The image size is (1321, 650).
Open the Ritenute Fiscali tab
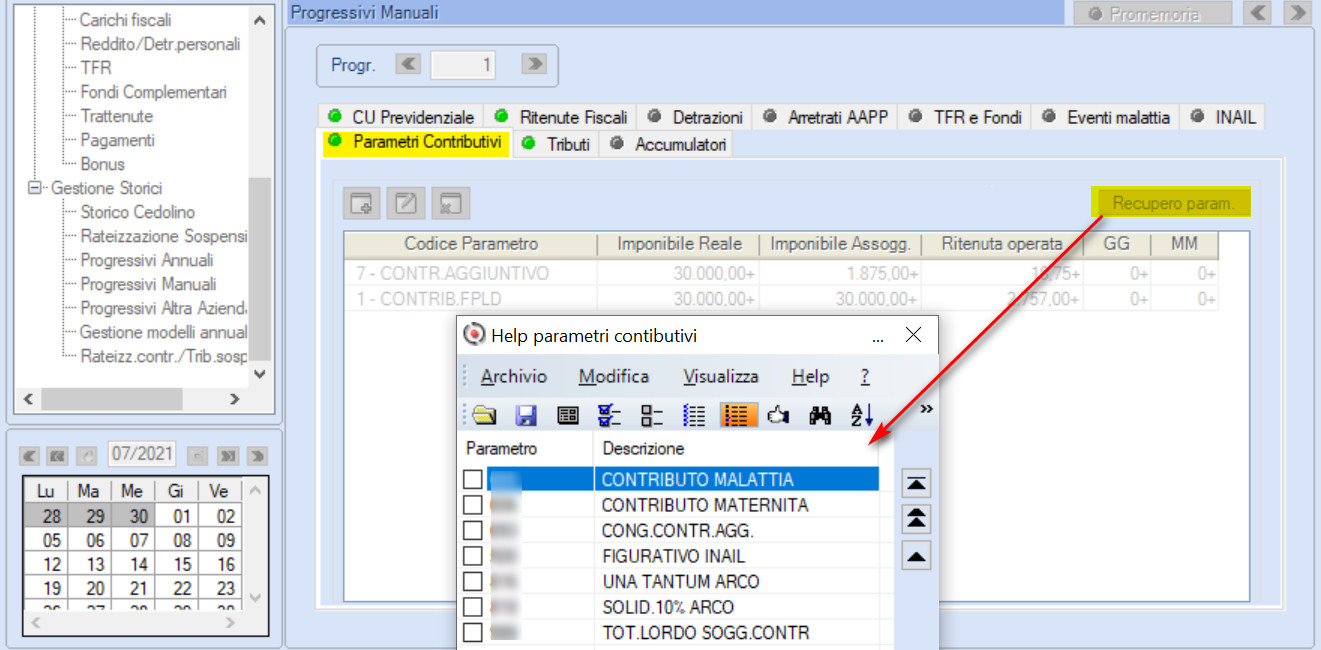coord(561,117)
